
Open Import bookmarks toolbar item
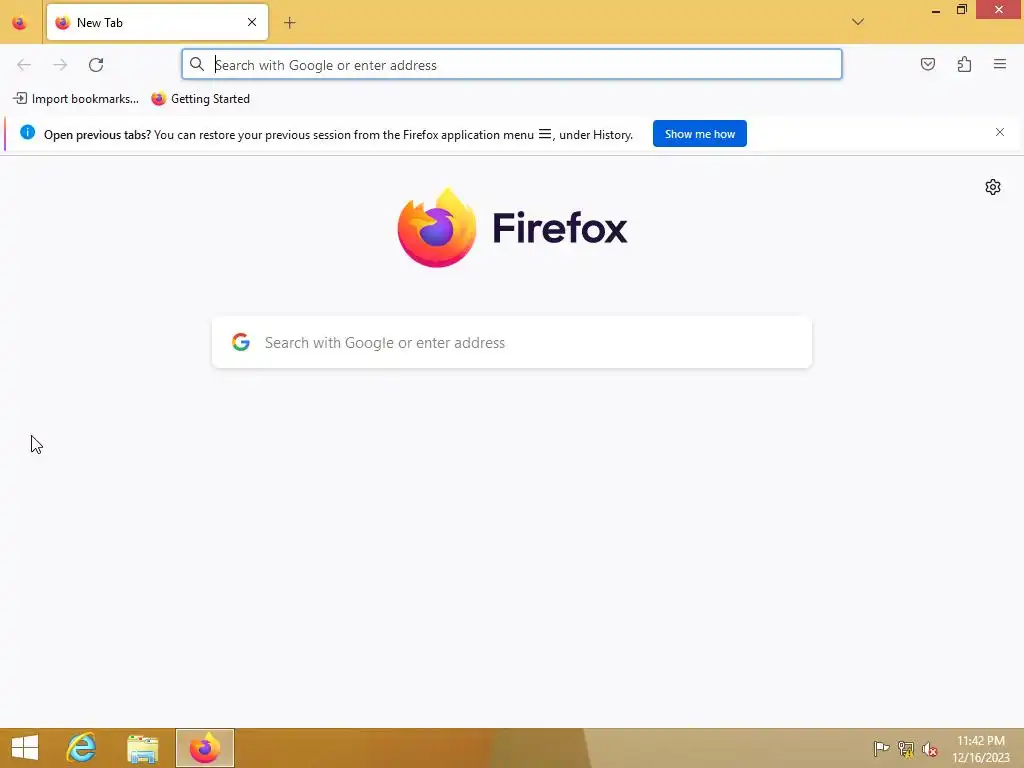click(x=76, y=99)
